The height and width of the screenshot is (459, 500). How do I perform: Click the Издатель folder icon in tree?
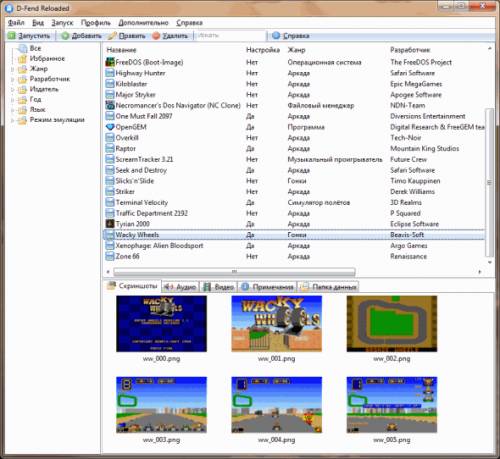pos(22,89)
